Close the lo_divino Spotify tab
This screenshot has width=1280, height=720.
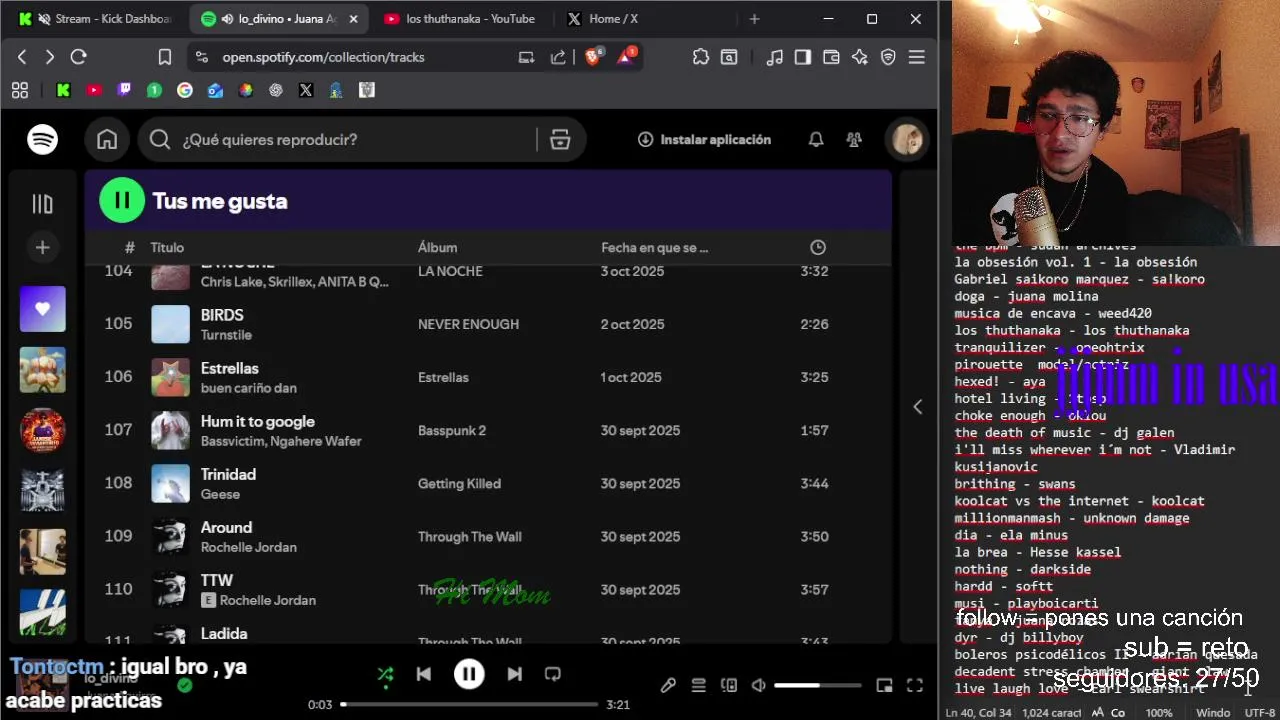pyautogui.click(x=353, y=19)
